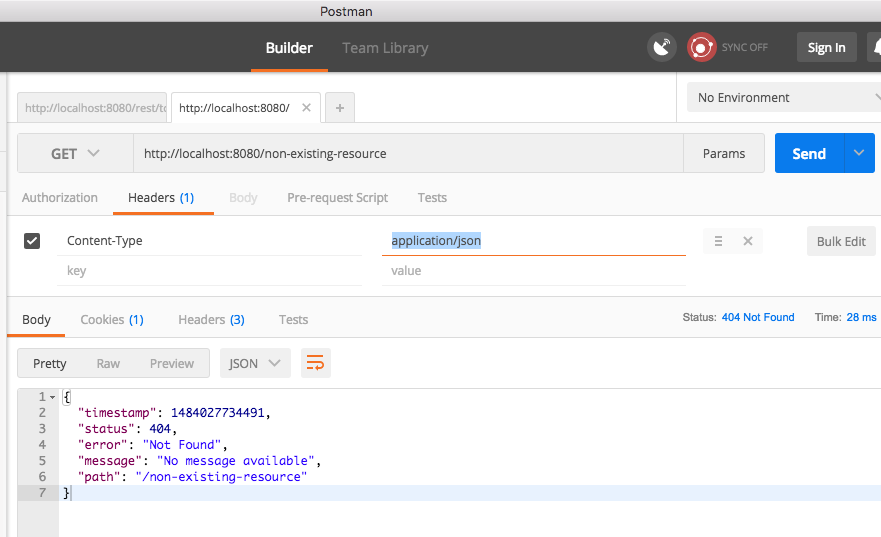
Task: Open the response Cookies tab
Action: (112, 320)
